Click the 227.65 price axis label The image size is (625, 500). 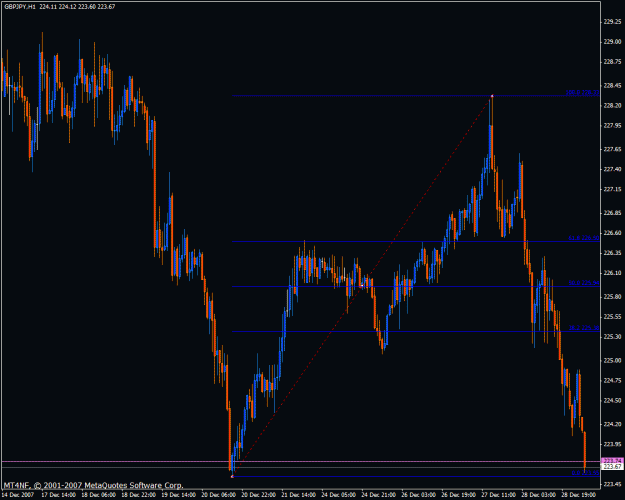click(x=612, y=150)
